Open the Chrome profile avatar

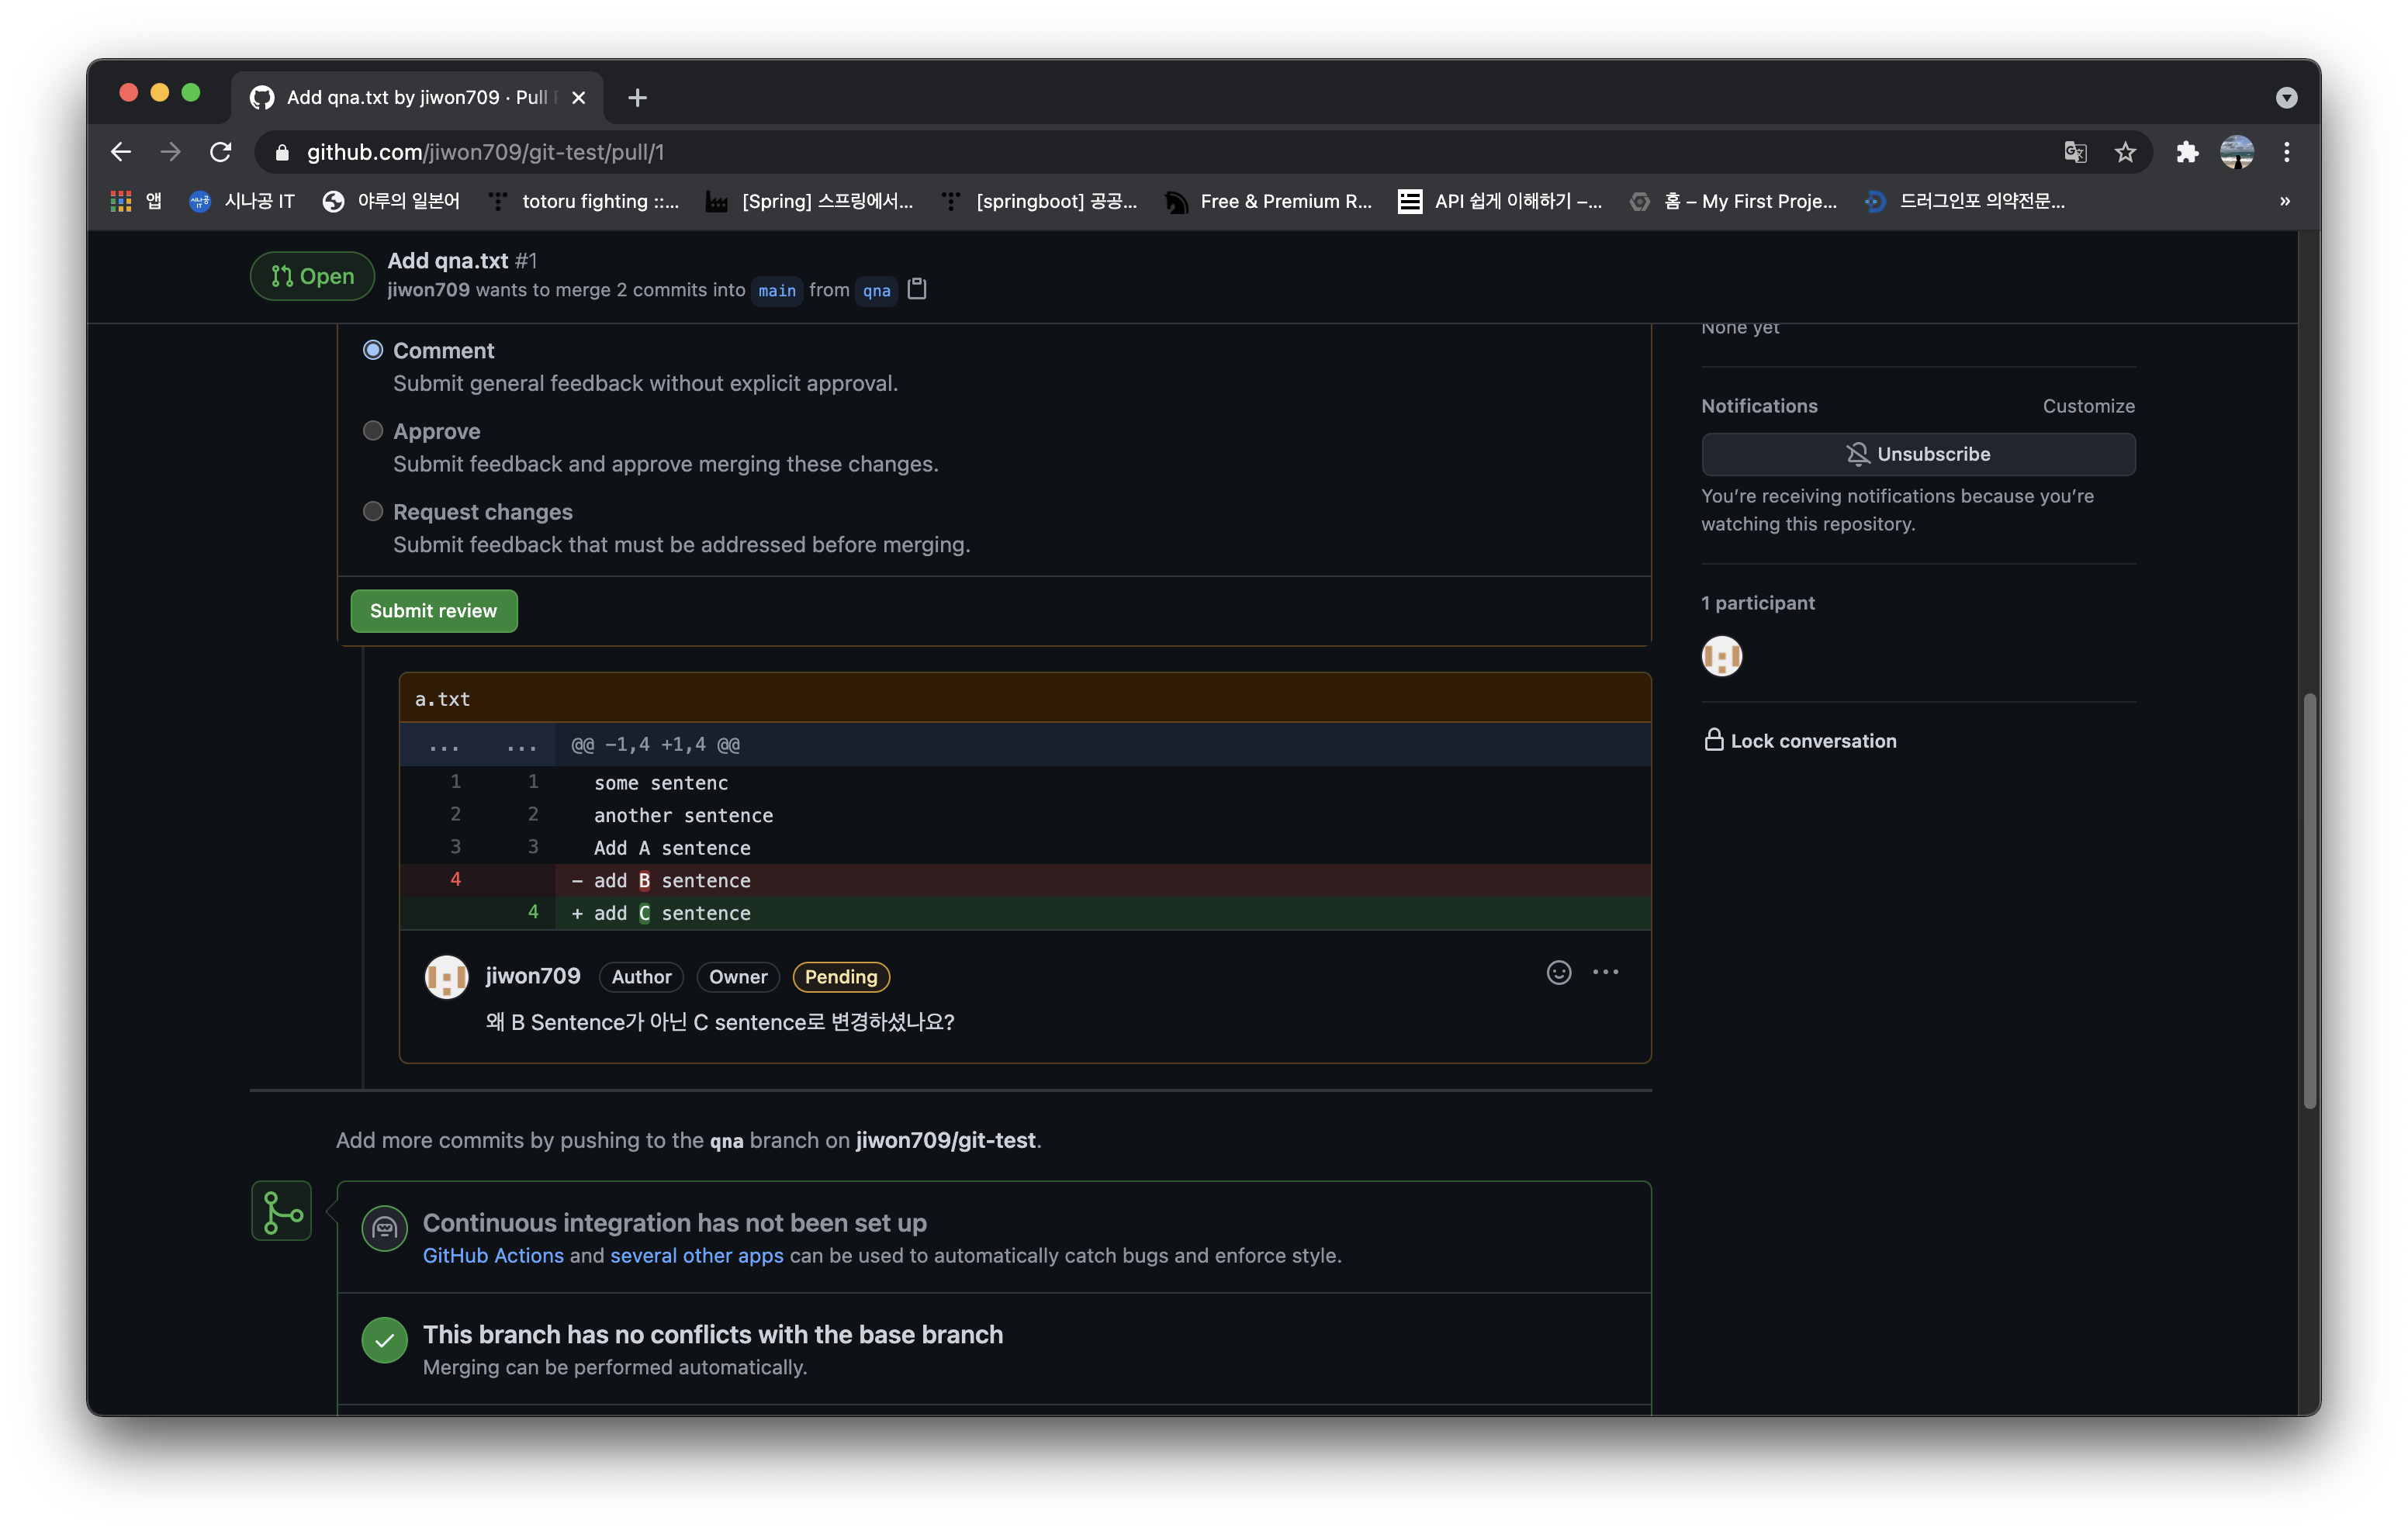[x=2237, y=152]
